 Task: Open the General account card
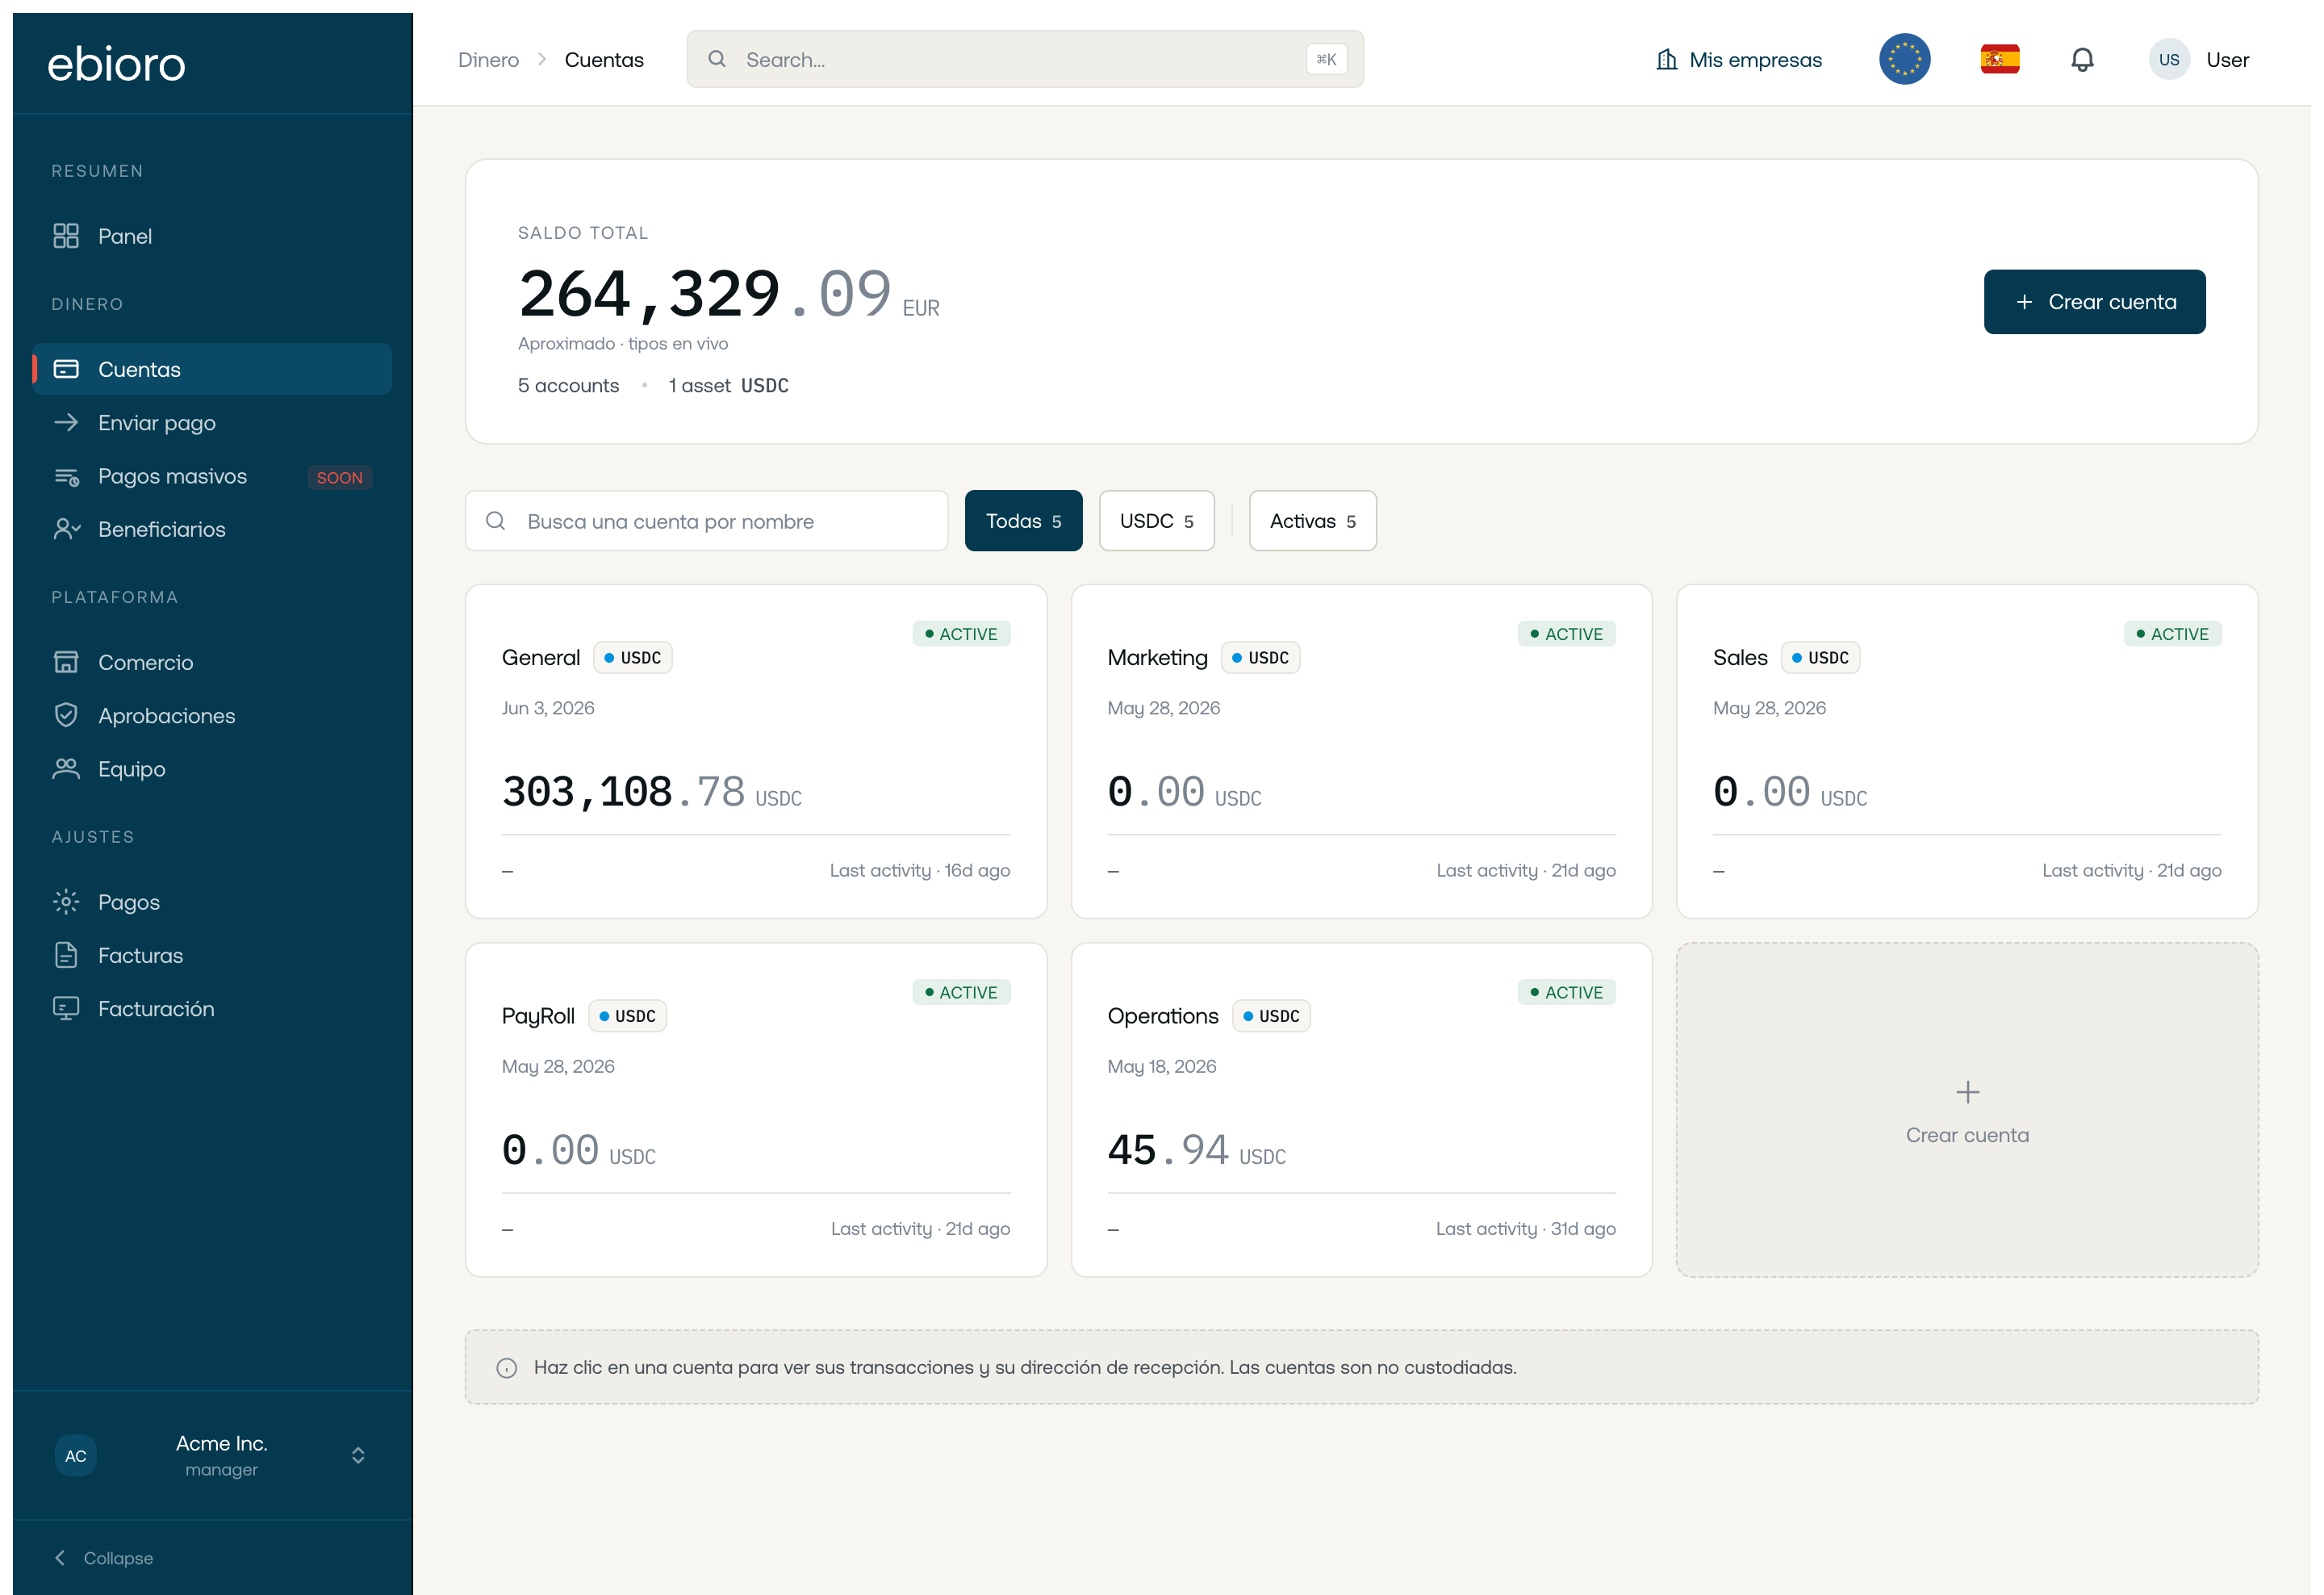click(756, 752)
